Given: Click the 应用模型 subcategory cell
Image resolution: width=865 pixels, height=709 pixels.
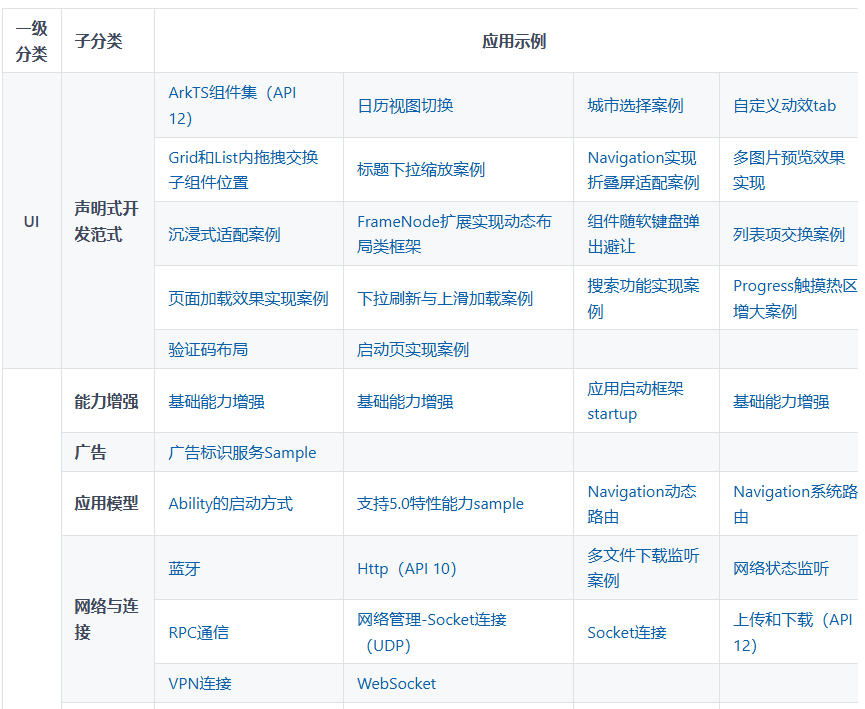Looking at the screenshot, I should (108, 504).
